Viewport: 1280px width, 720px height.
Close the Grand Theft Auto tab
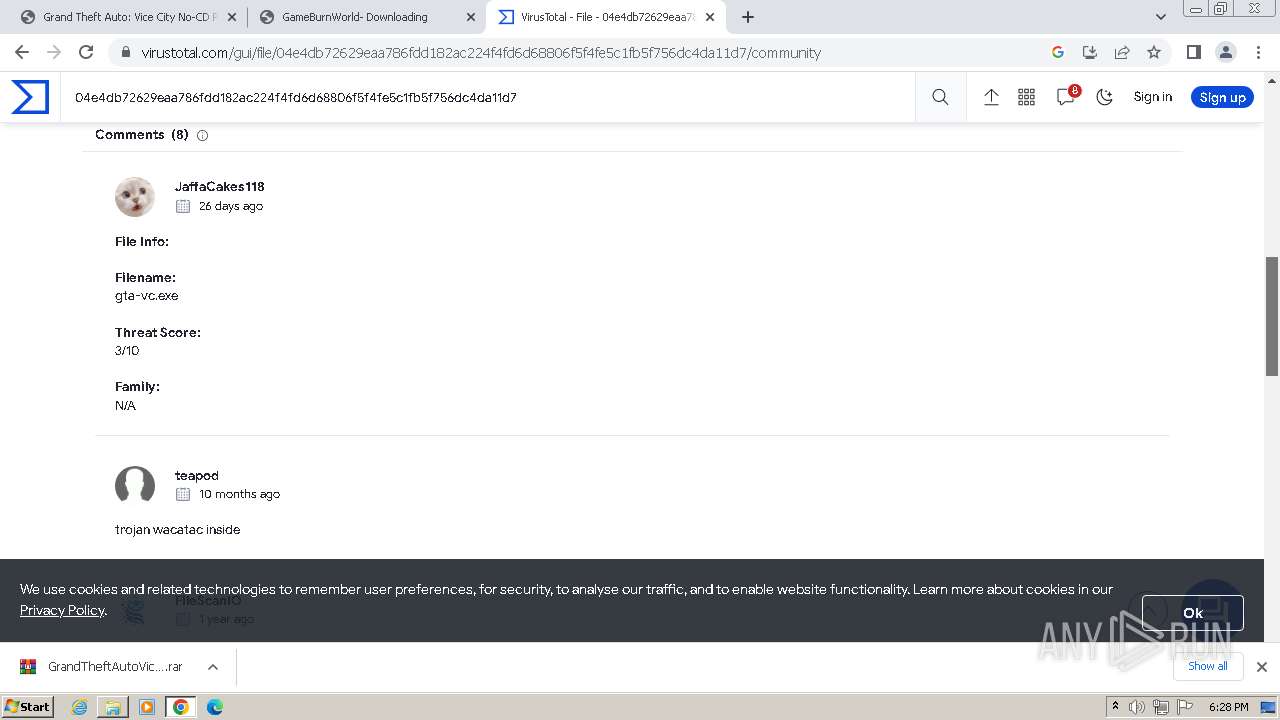232,17
